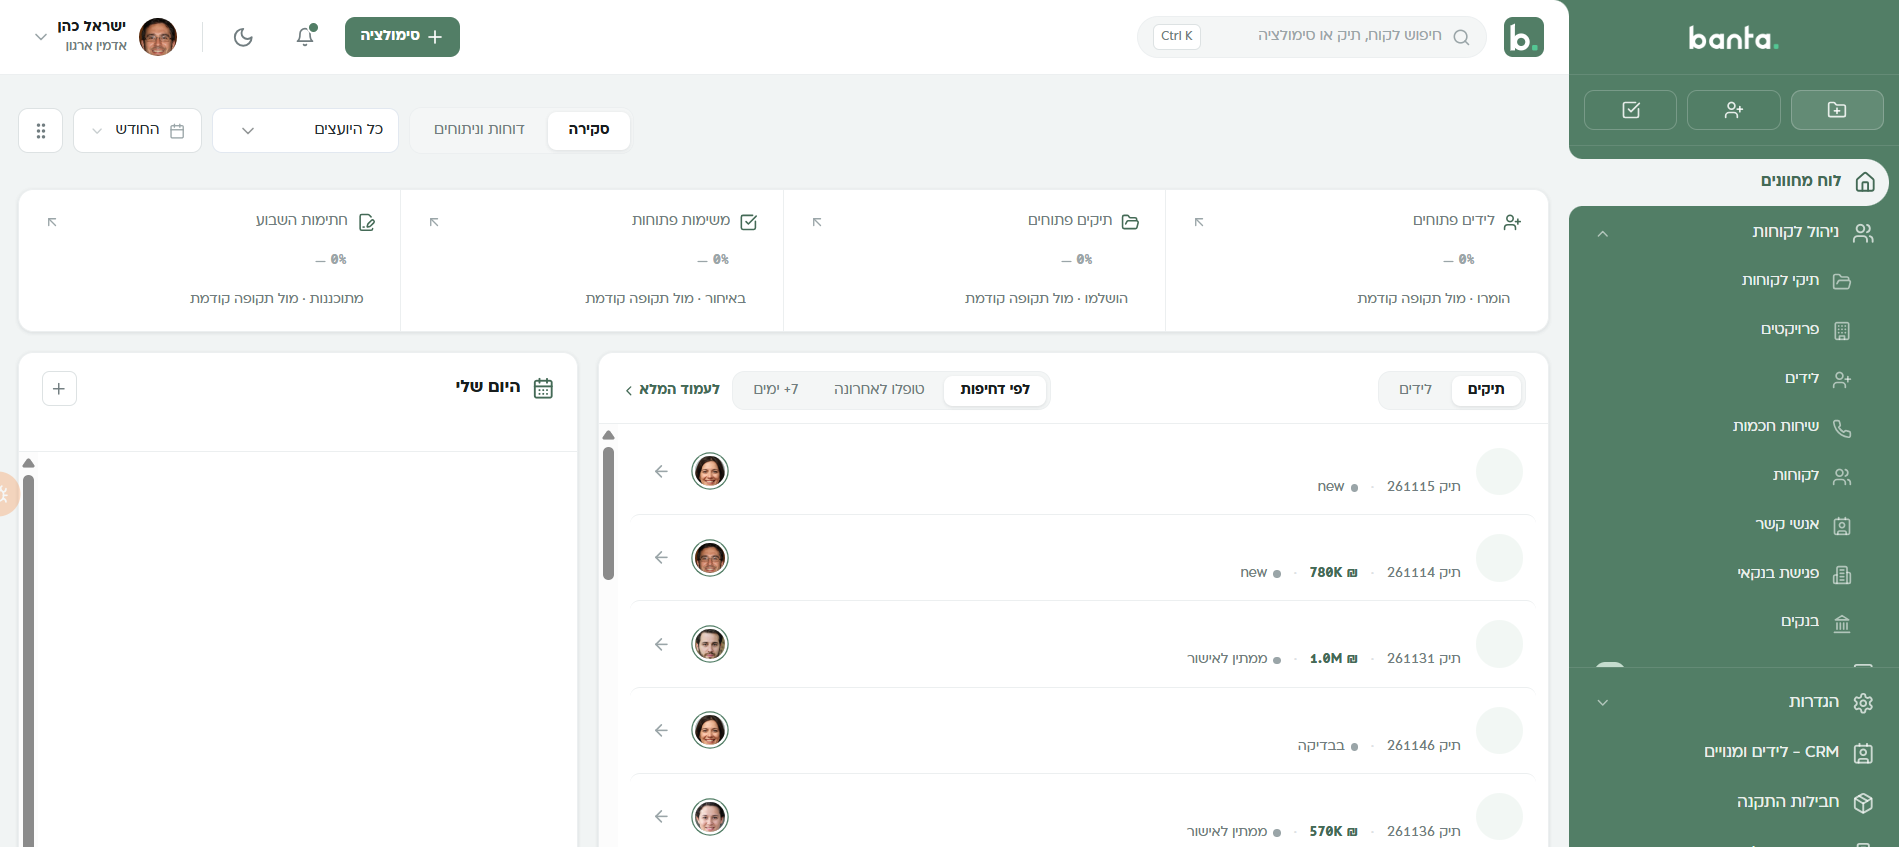Screen dimensions: 1899x847
Task: Collapse the ניהול לקוחות sidebar section
Action: point(1603,233)
